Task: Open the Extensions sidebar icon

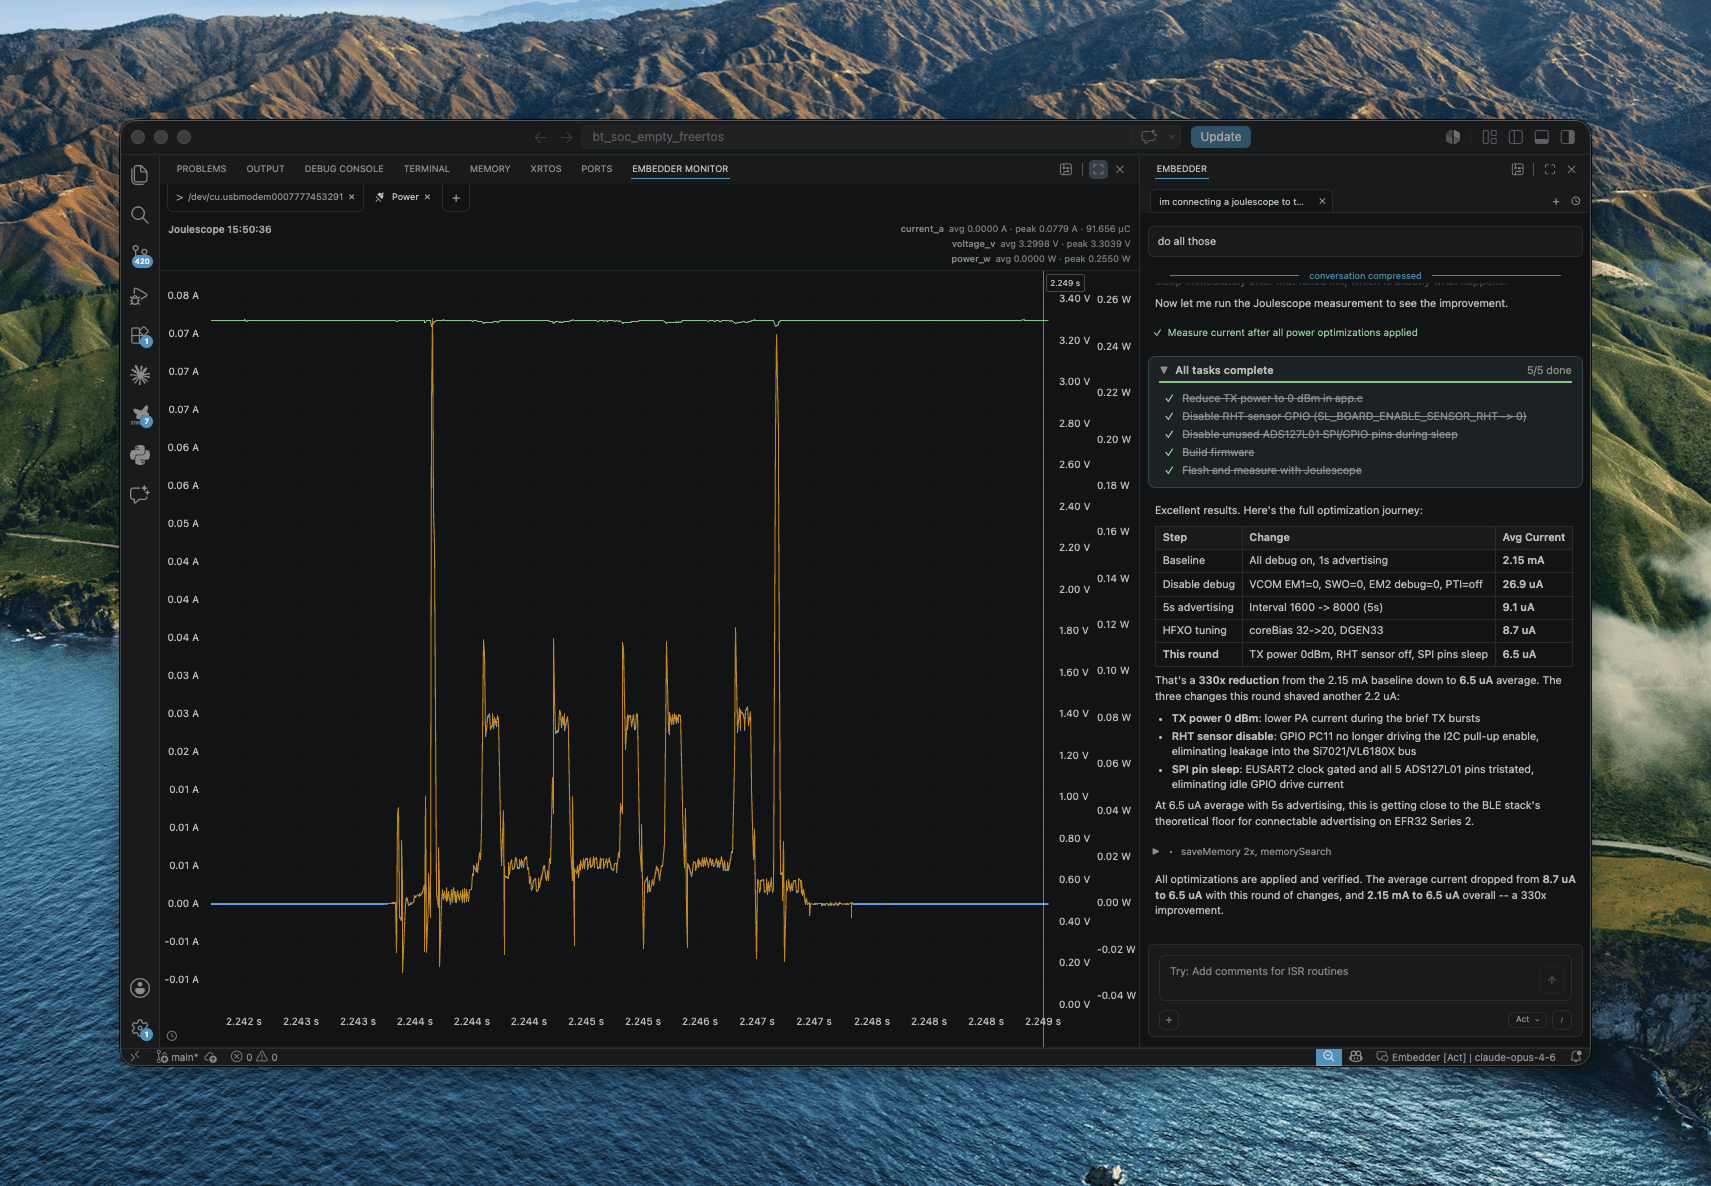Action: click(x=140, y=336)
